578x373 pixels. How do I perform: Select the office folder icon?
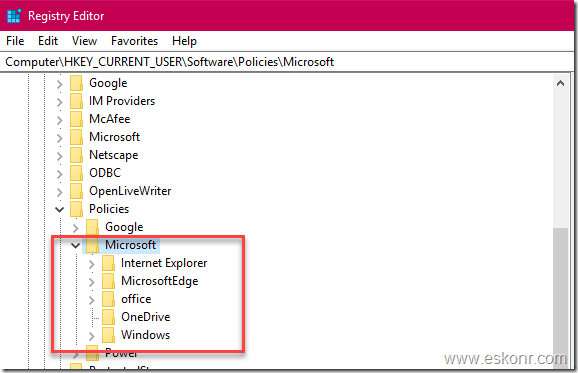coord(108,299)
